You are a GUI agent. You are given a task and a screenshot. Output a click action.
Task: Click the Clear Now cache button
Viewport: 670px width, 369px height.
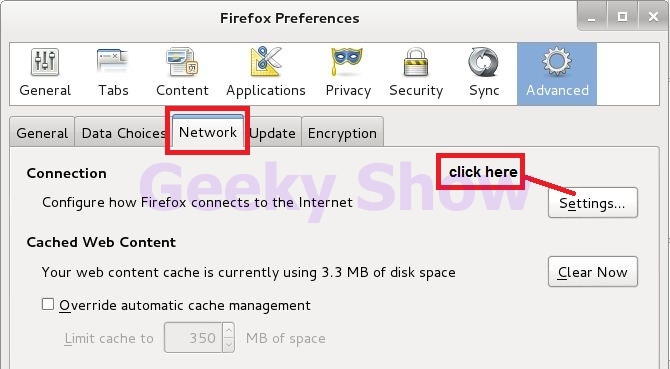click(x=593, y=272)
